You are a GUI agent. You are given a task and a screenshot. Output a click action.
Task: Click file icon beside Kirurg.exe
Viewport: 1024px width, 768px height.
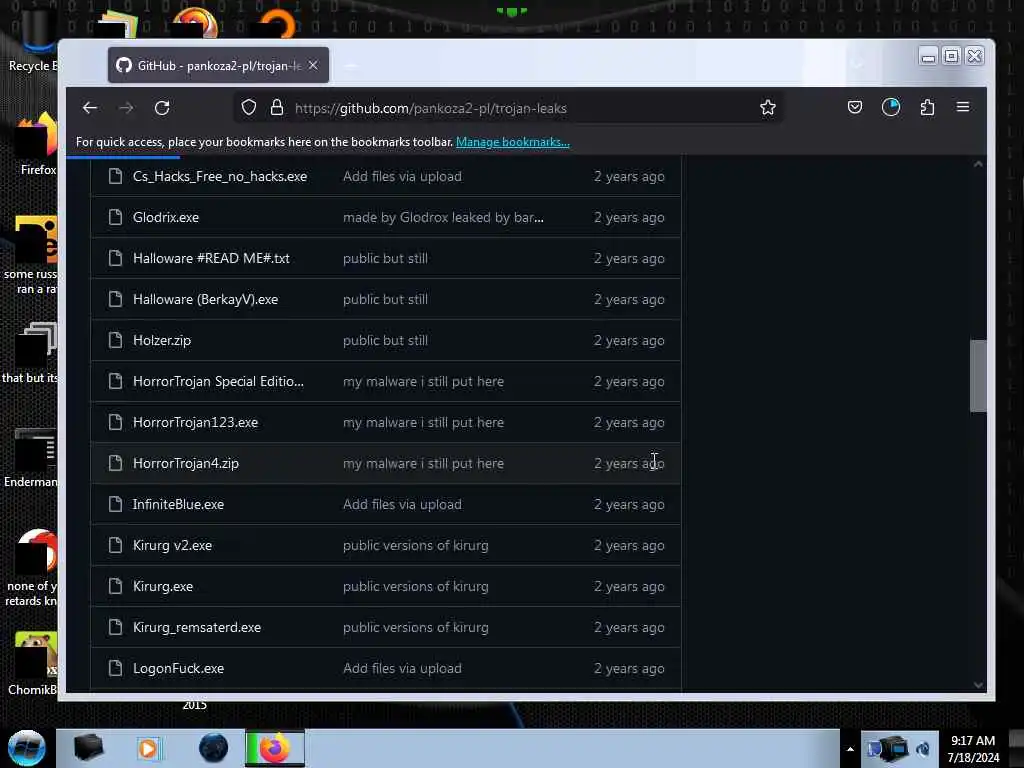click(116, 586)
